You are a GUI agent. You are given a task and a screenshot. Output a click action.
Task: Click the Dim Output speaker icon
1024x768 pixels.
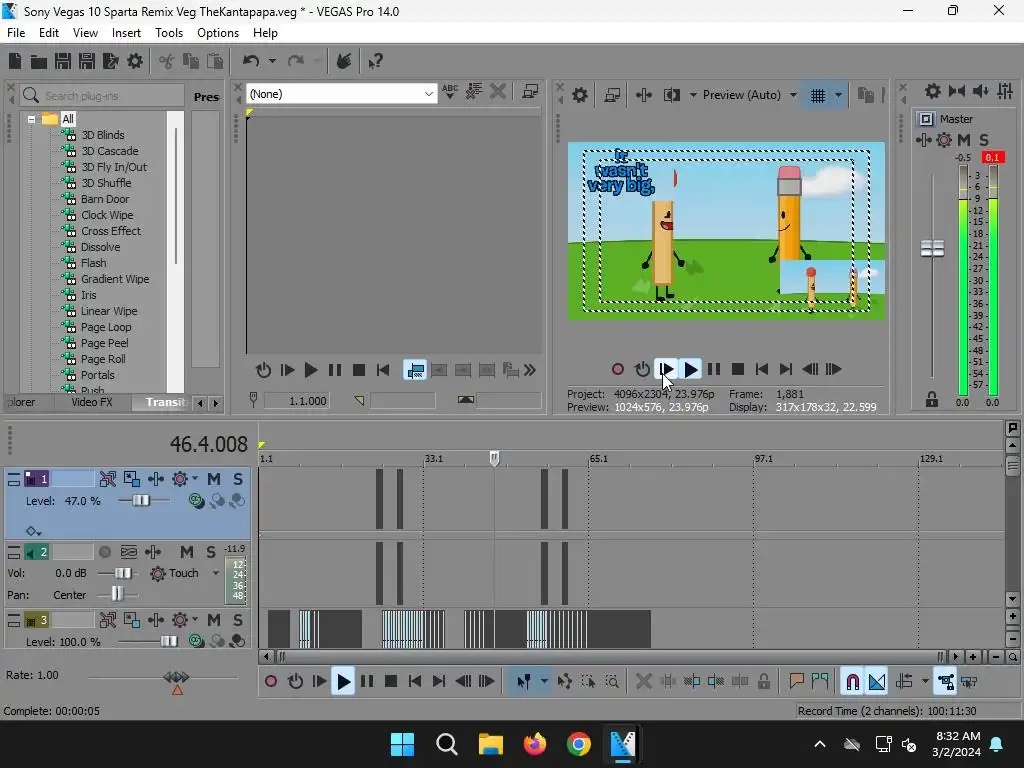[x=980, y=91]
